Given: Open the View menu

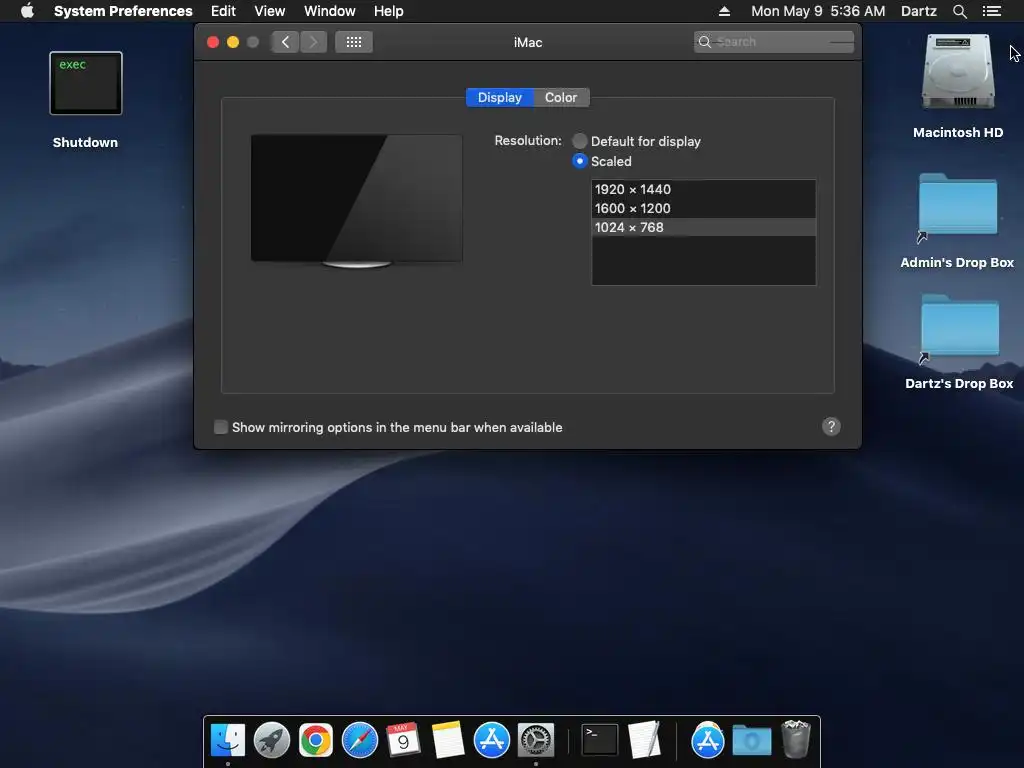Looking at the screenshot, I should pos(270,11).
